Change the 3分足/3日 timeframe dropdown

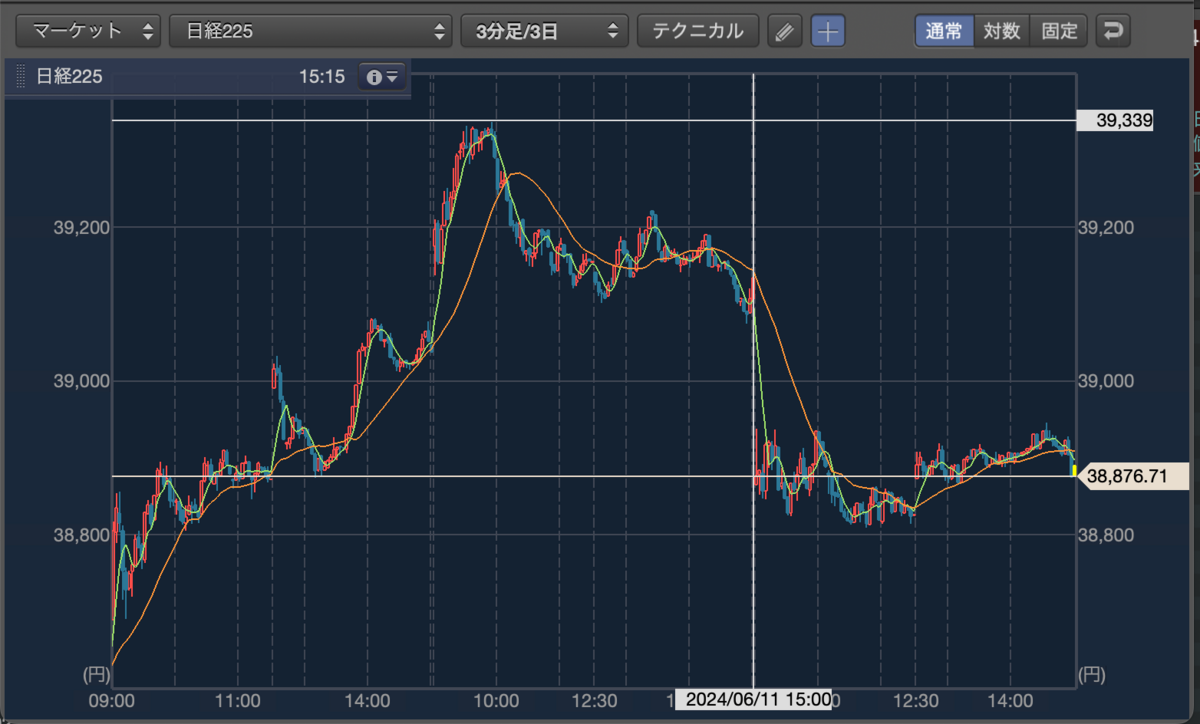pyautogui.click(x=544, y=31)
